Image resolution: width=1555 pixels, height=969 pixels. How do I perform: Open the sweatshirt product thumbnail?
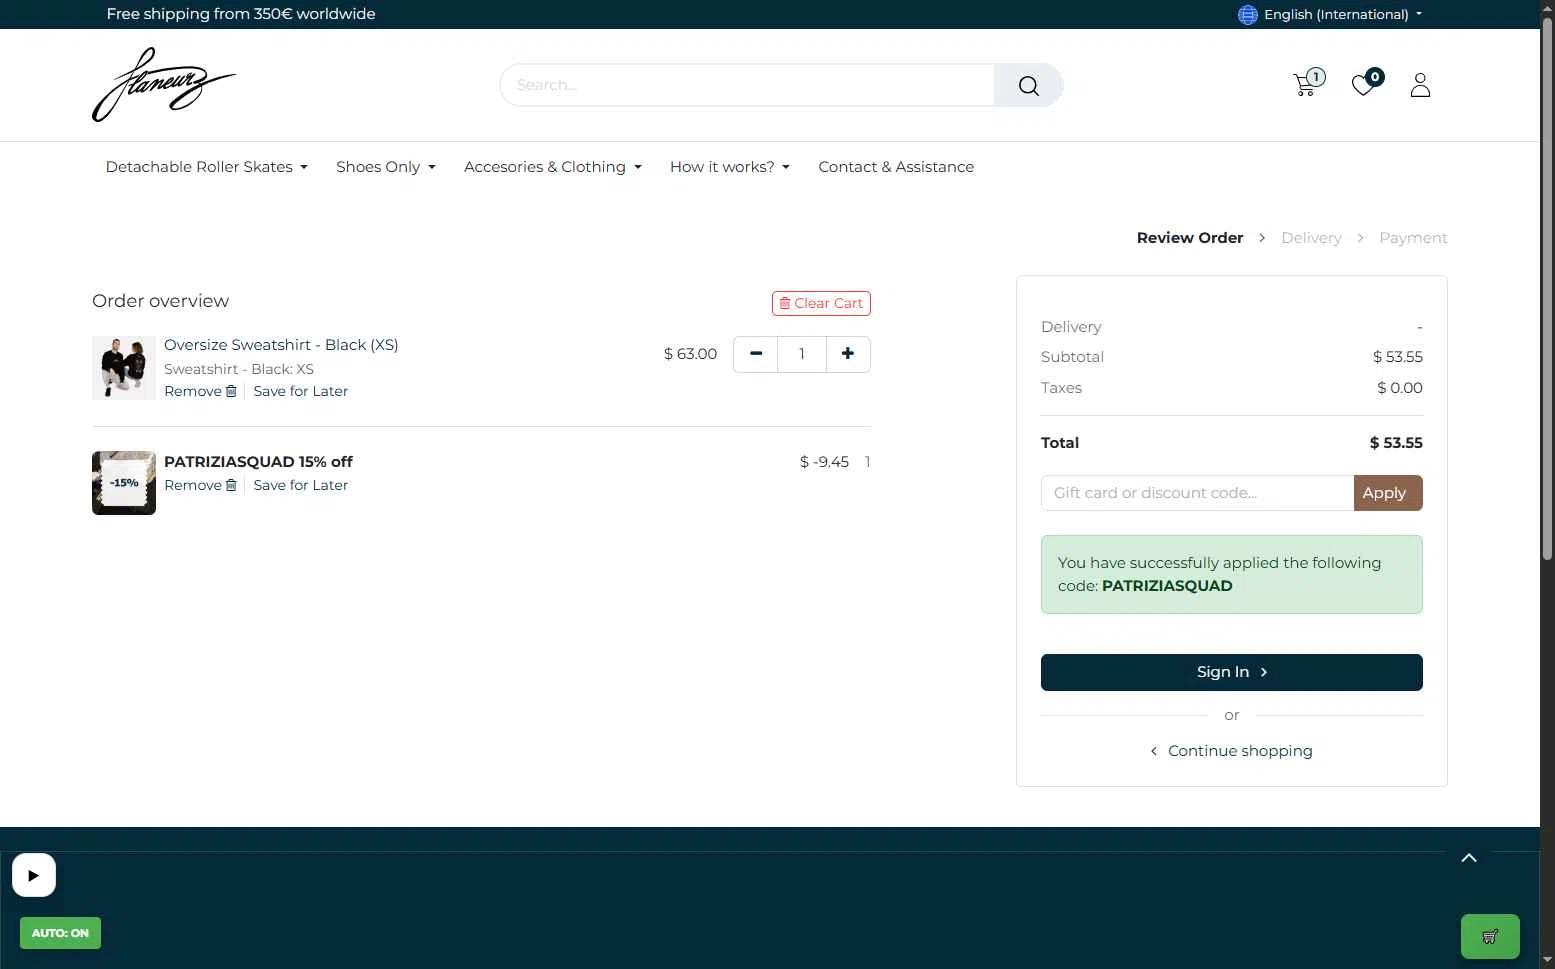pos(124,368)
